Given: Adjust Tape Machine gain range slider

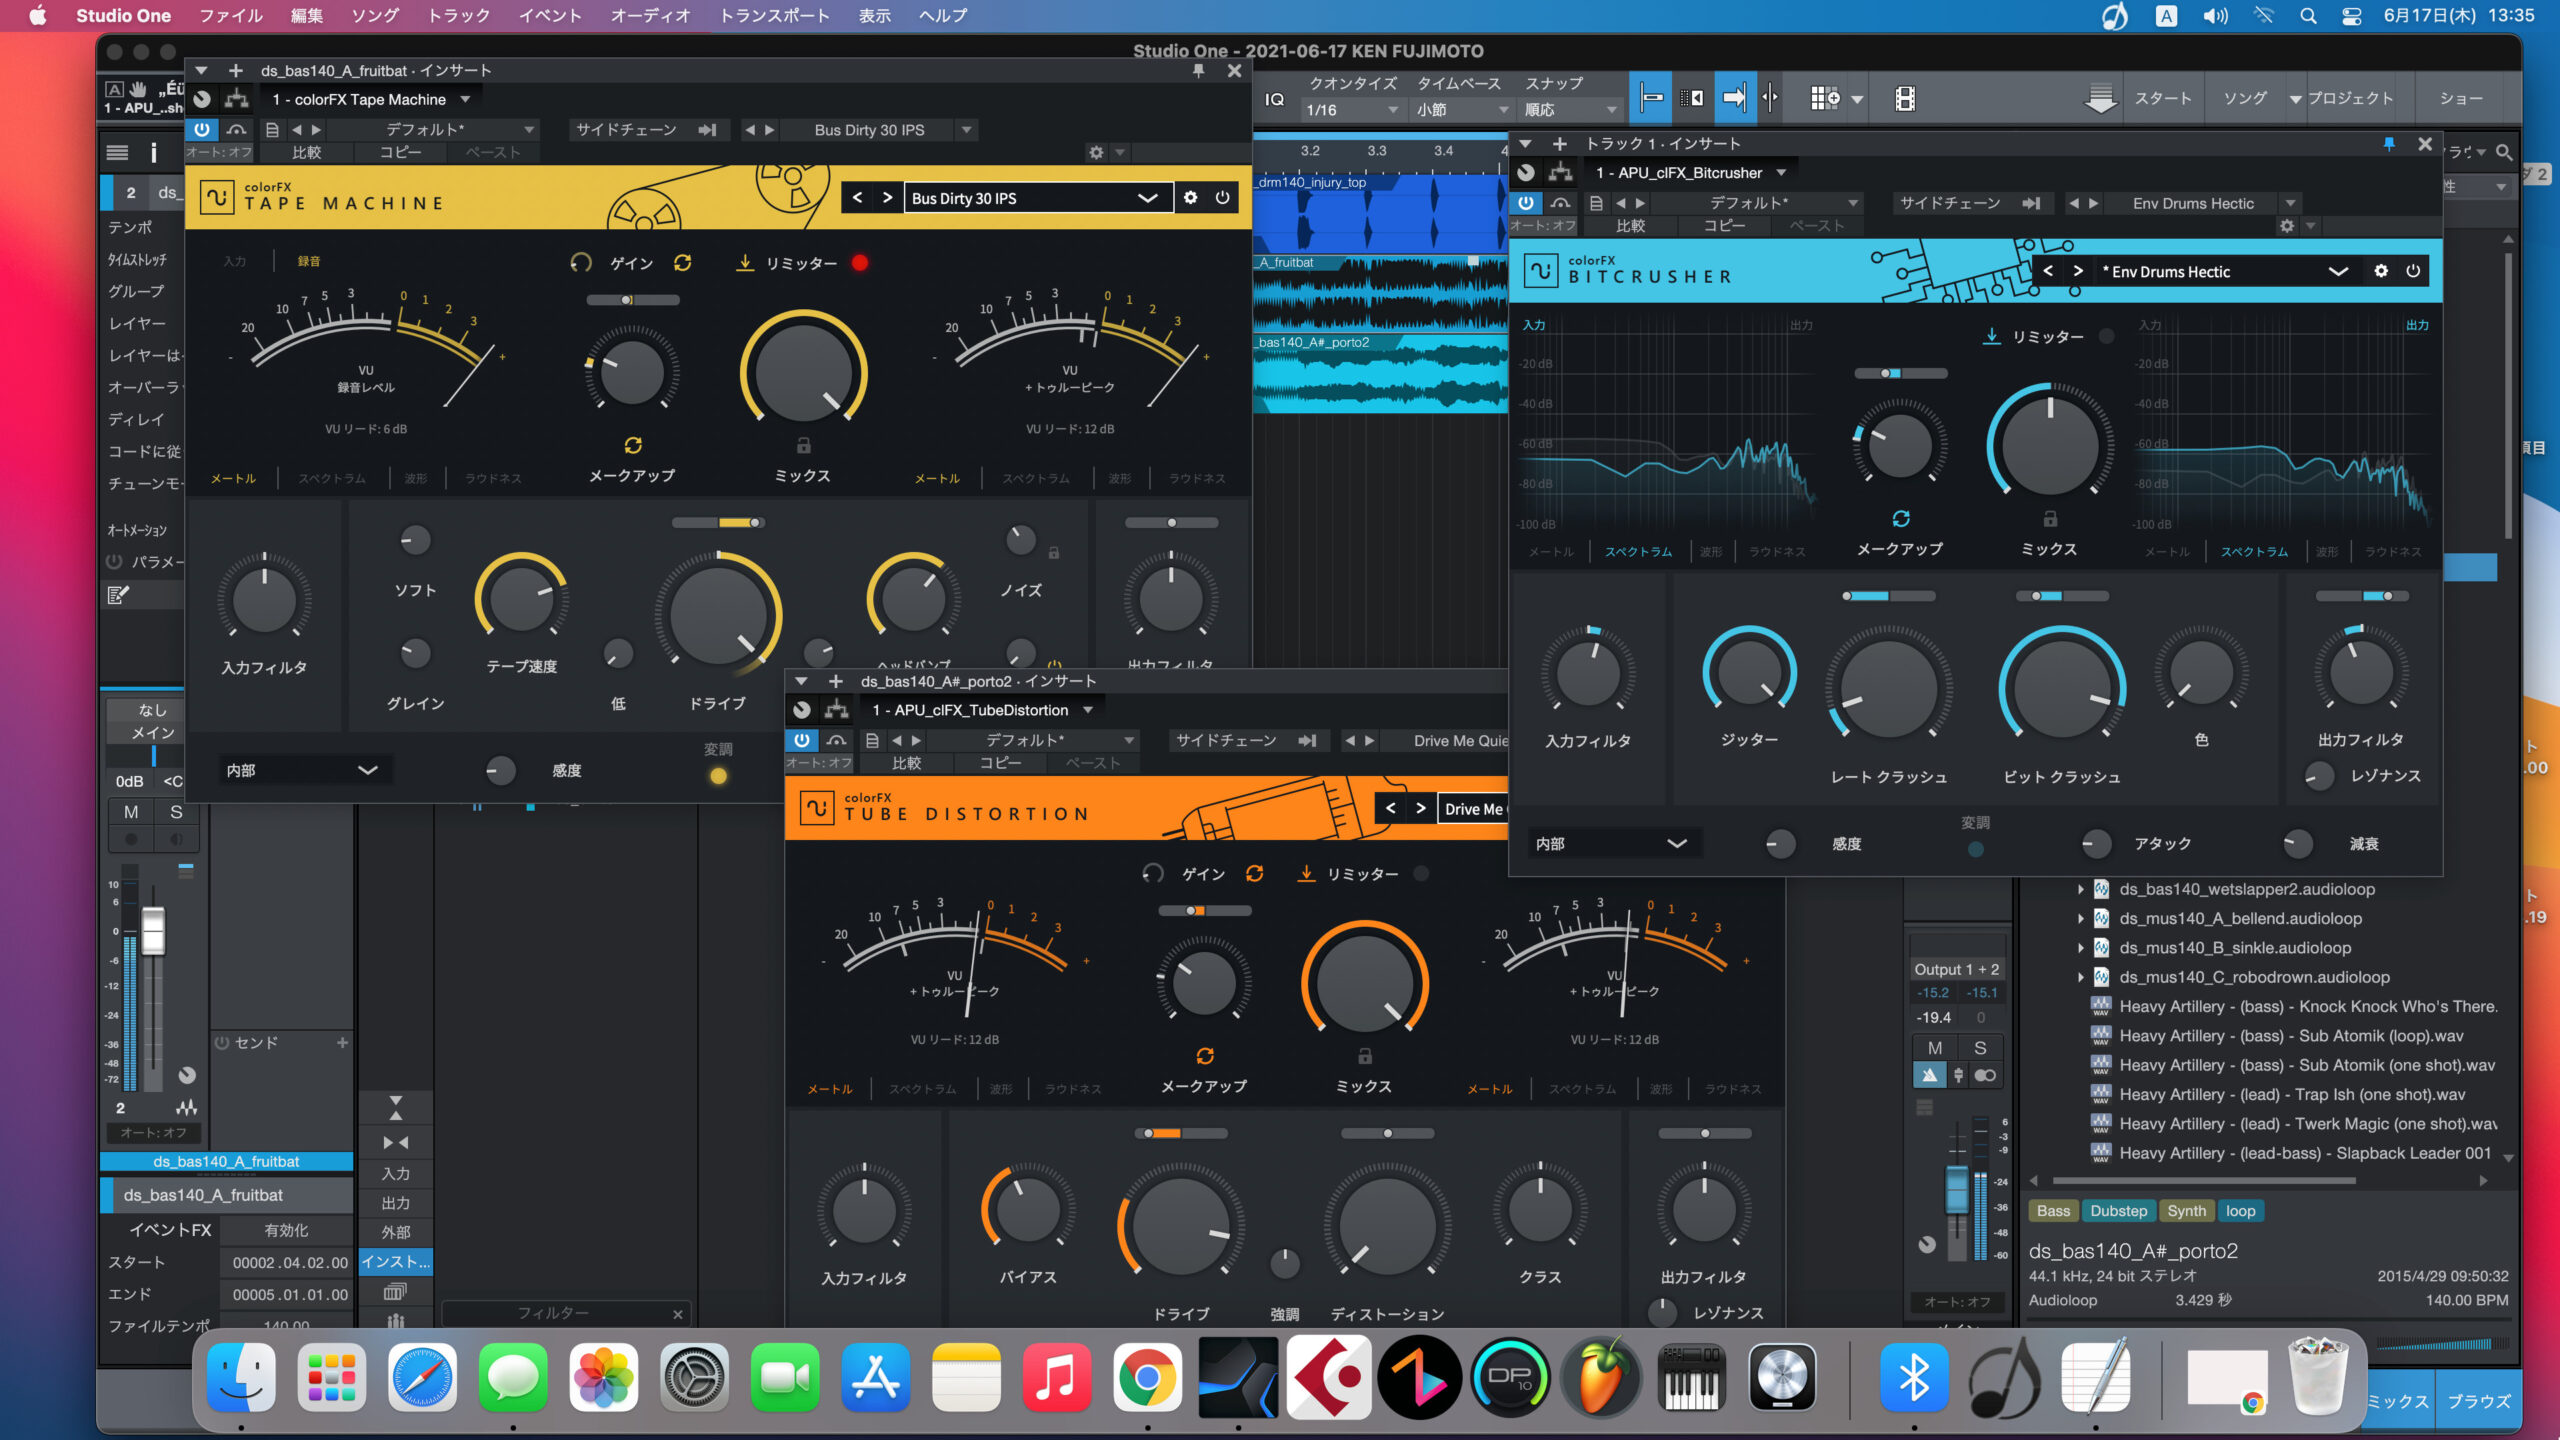Looking at the screenshot, I should point(633,300).
